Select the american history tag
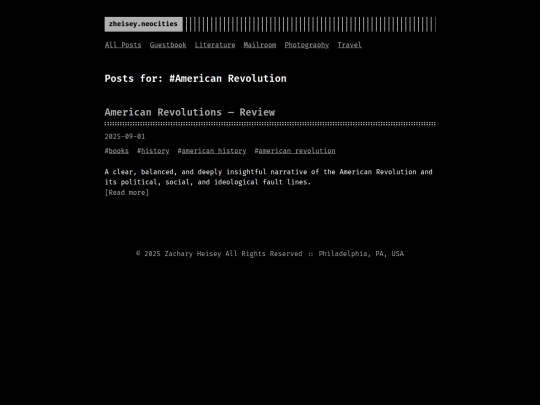Image resolution: width=540 pixels, height=405 pixels. 214,151
